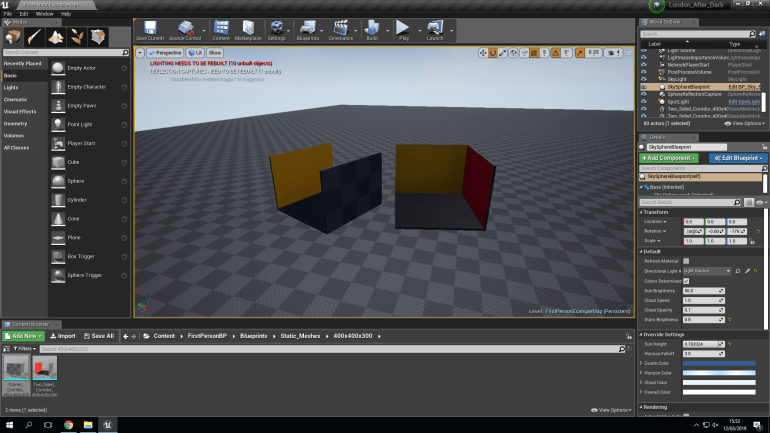Open Content Browser Filters dropdown

[x=25, y=349]
